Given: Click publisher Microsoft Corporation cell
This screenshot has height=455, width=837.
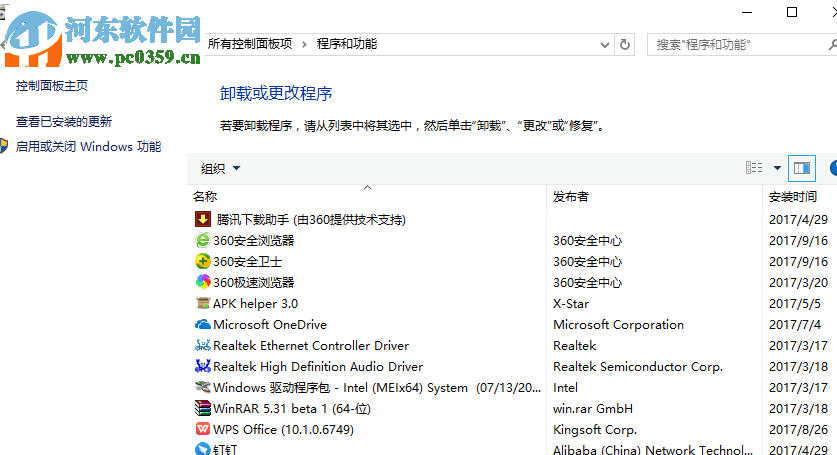Looking at the screenshot, I should pos(618,325).
